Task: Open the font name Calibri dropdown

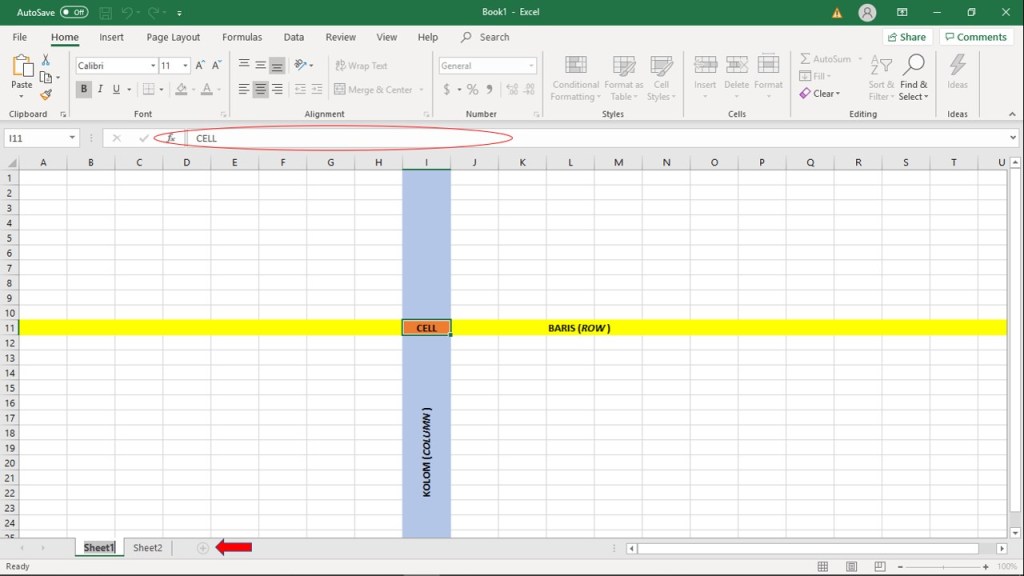Action: point(153,66)
